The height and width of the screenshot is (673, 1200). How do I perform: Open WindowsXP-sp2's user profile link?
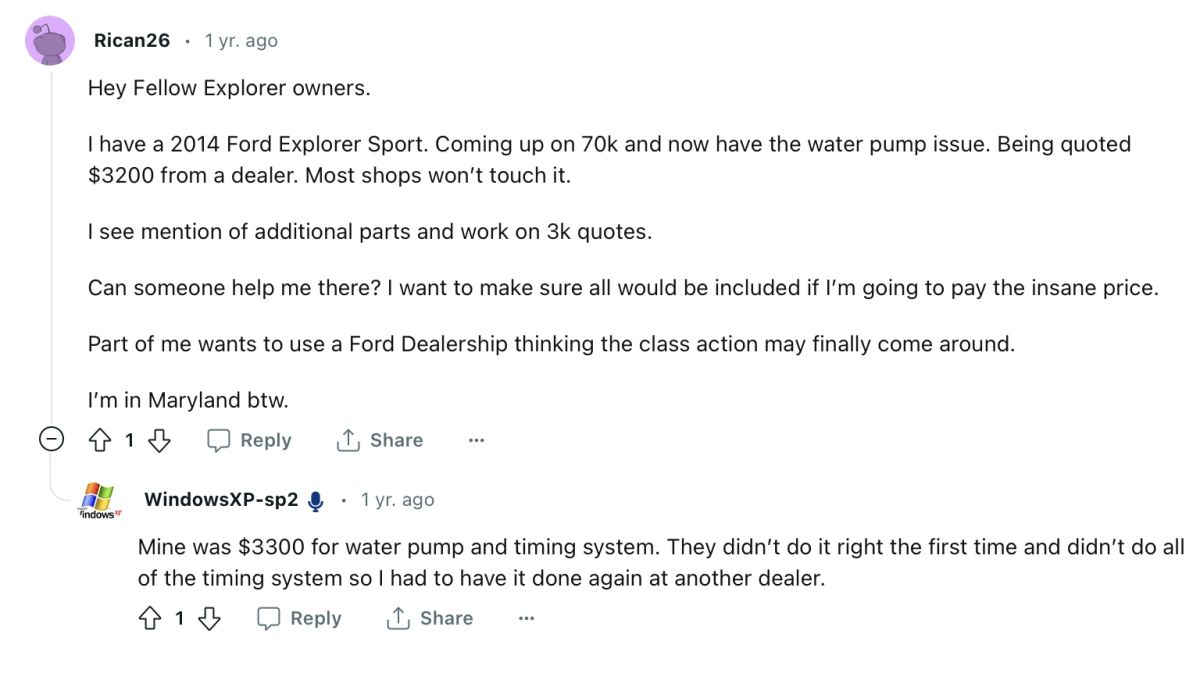221,500
